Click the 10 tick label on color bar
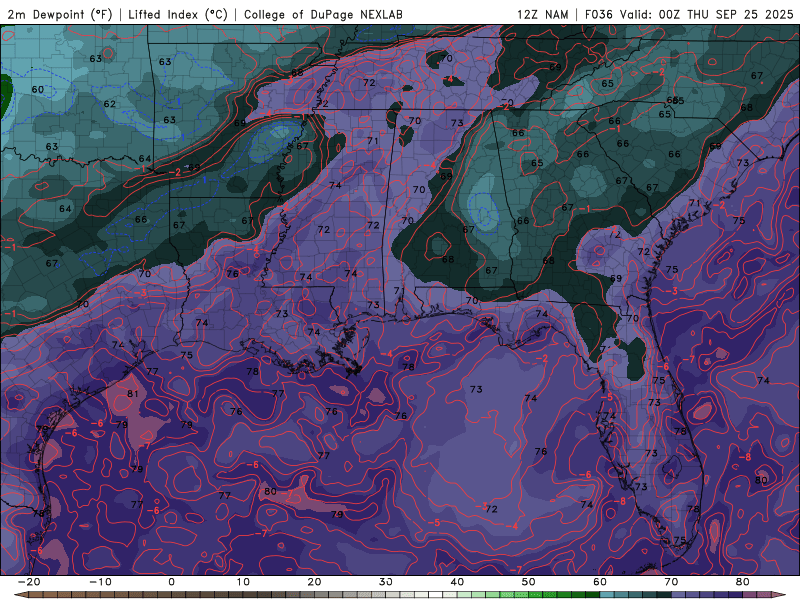This screenshot has height=600, width=800. [243, 582]
